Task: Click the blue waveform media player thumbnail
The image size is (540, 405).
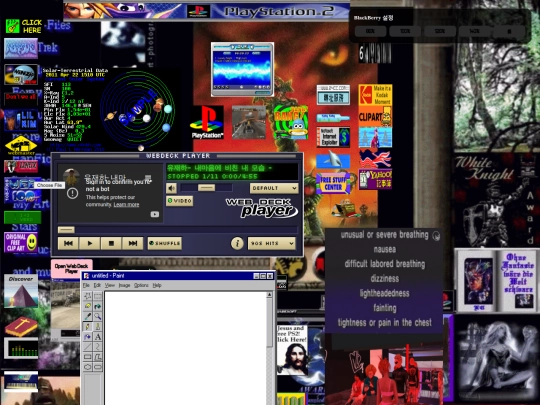Action: tap(242, 69)
